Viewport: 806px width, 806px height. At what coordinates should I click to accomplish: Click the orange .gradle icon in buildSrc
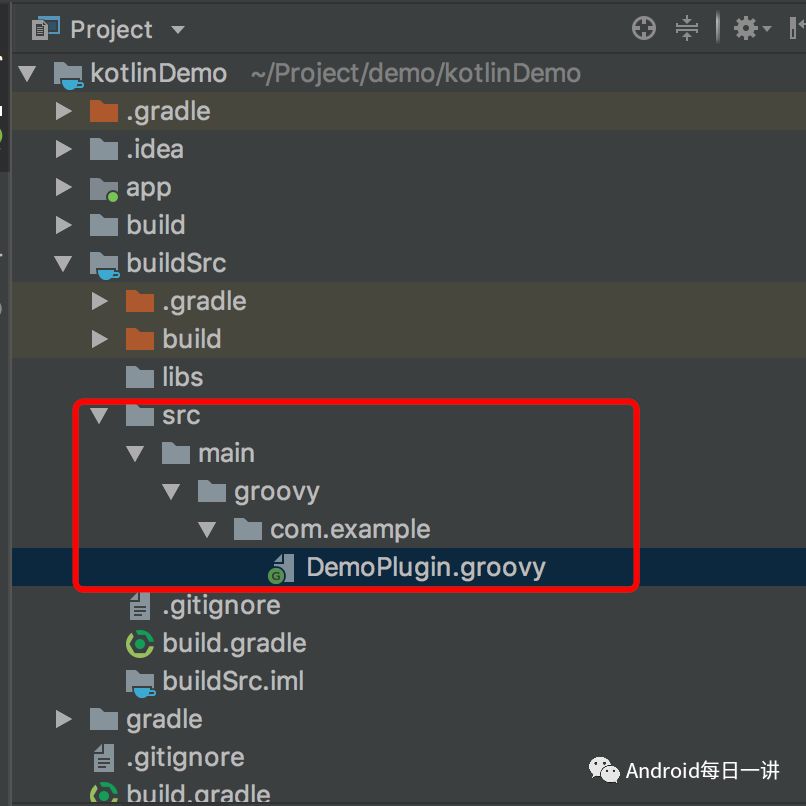coord(140,301)
